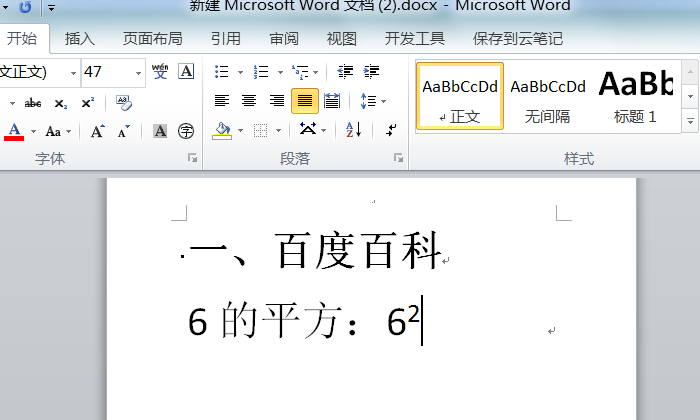Switch to the 插入 tab
This screenshot has height=420, width=700.
[x=80, y=39]
